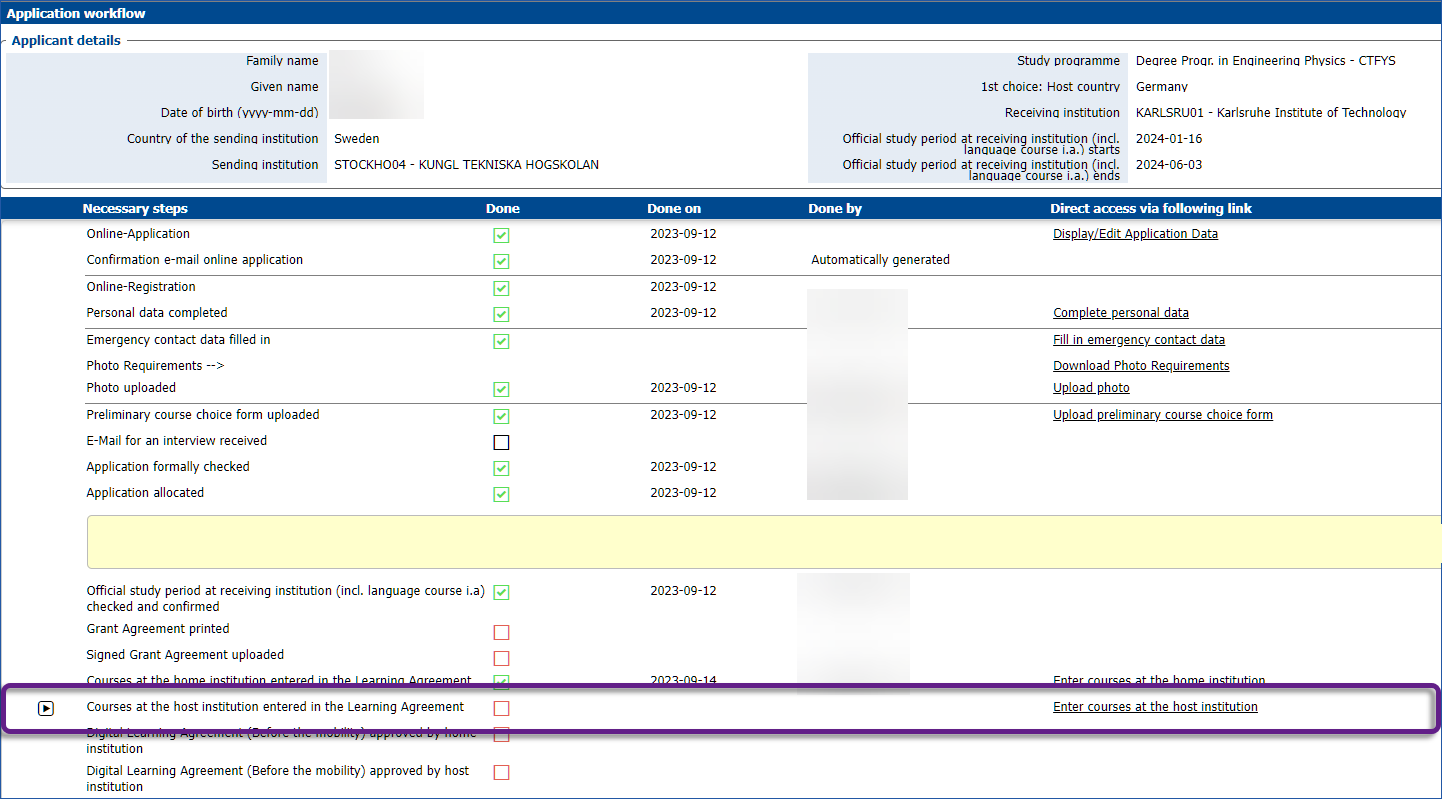Check the Grant Agreement printed checkbox
The image size is (1442, 799).
501,632
